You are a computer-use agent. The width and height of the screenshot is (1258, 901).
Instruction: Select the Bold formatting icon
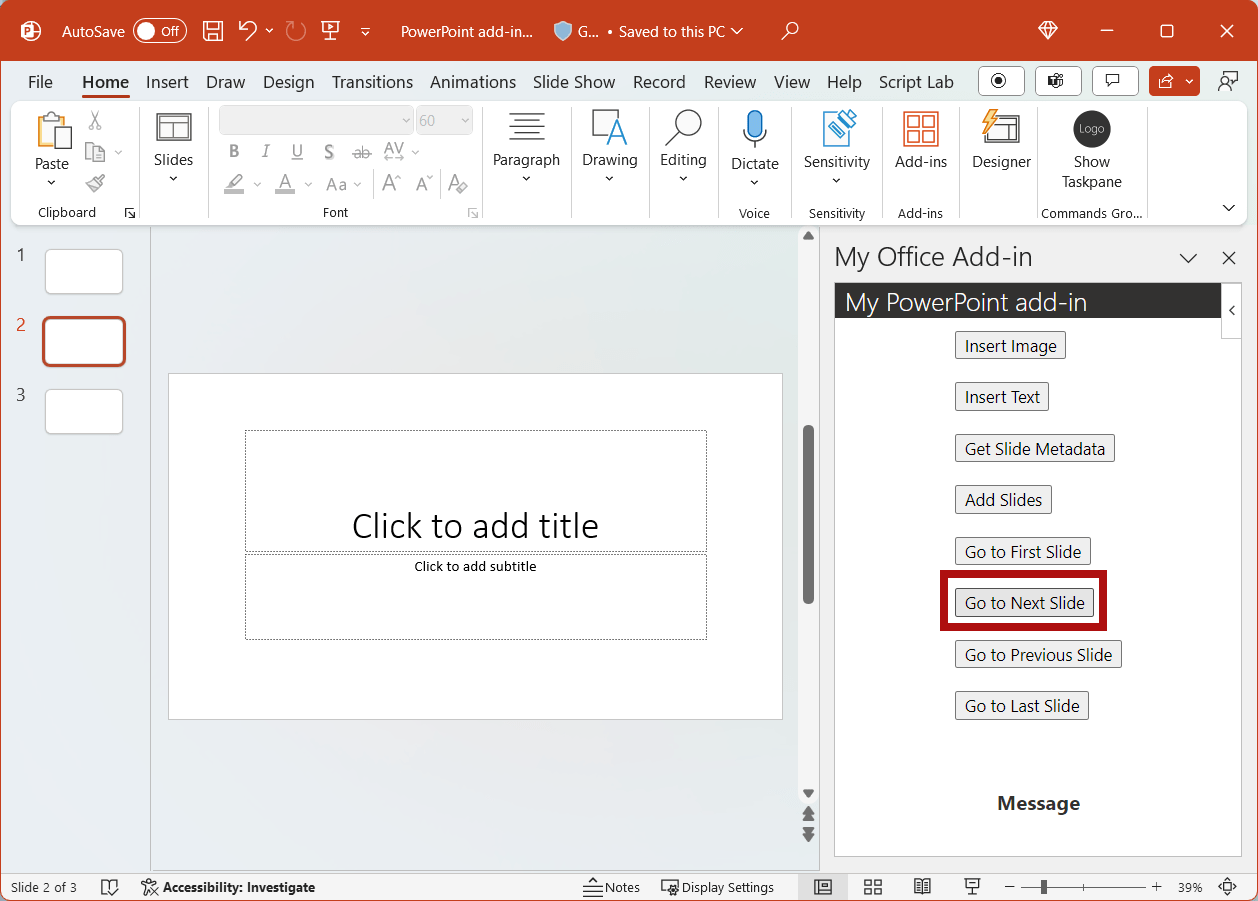pos(233,151)
